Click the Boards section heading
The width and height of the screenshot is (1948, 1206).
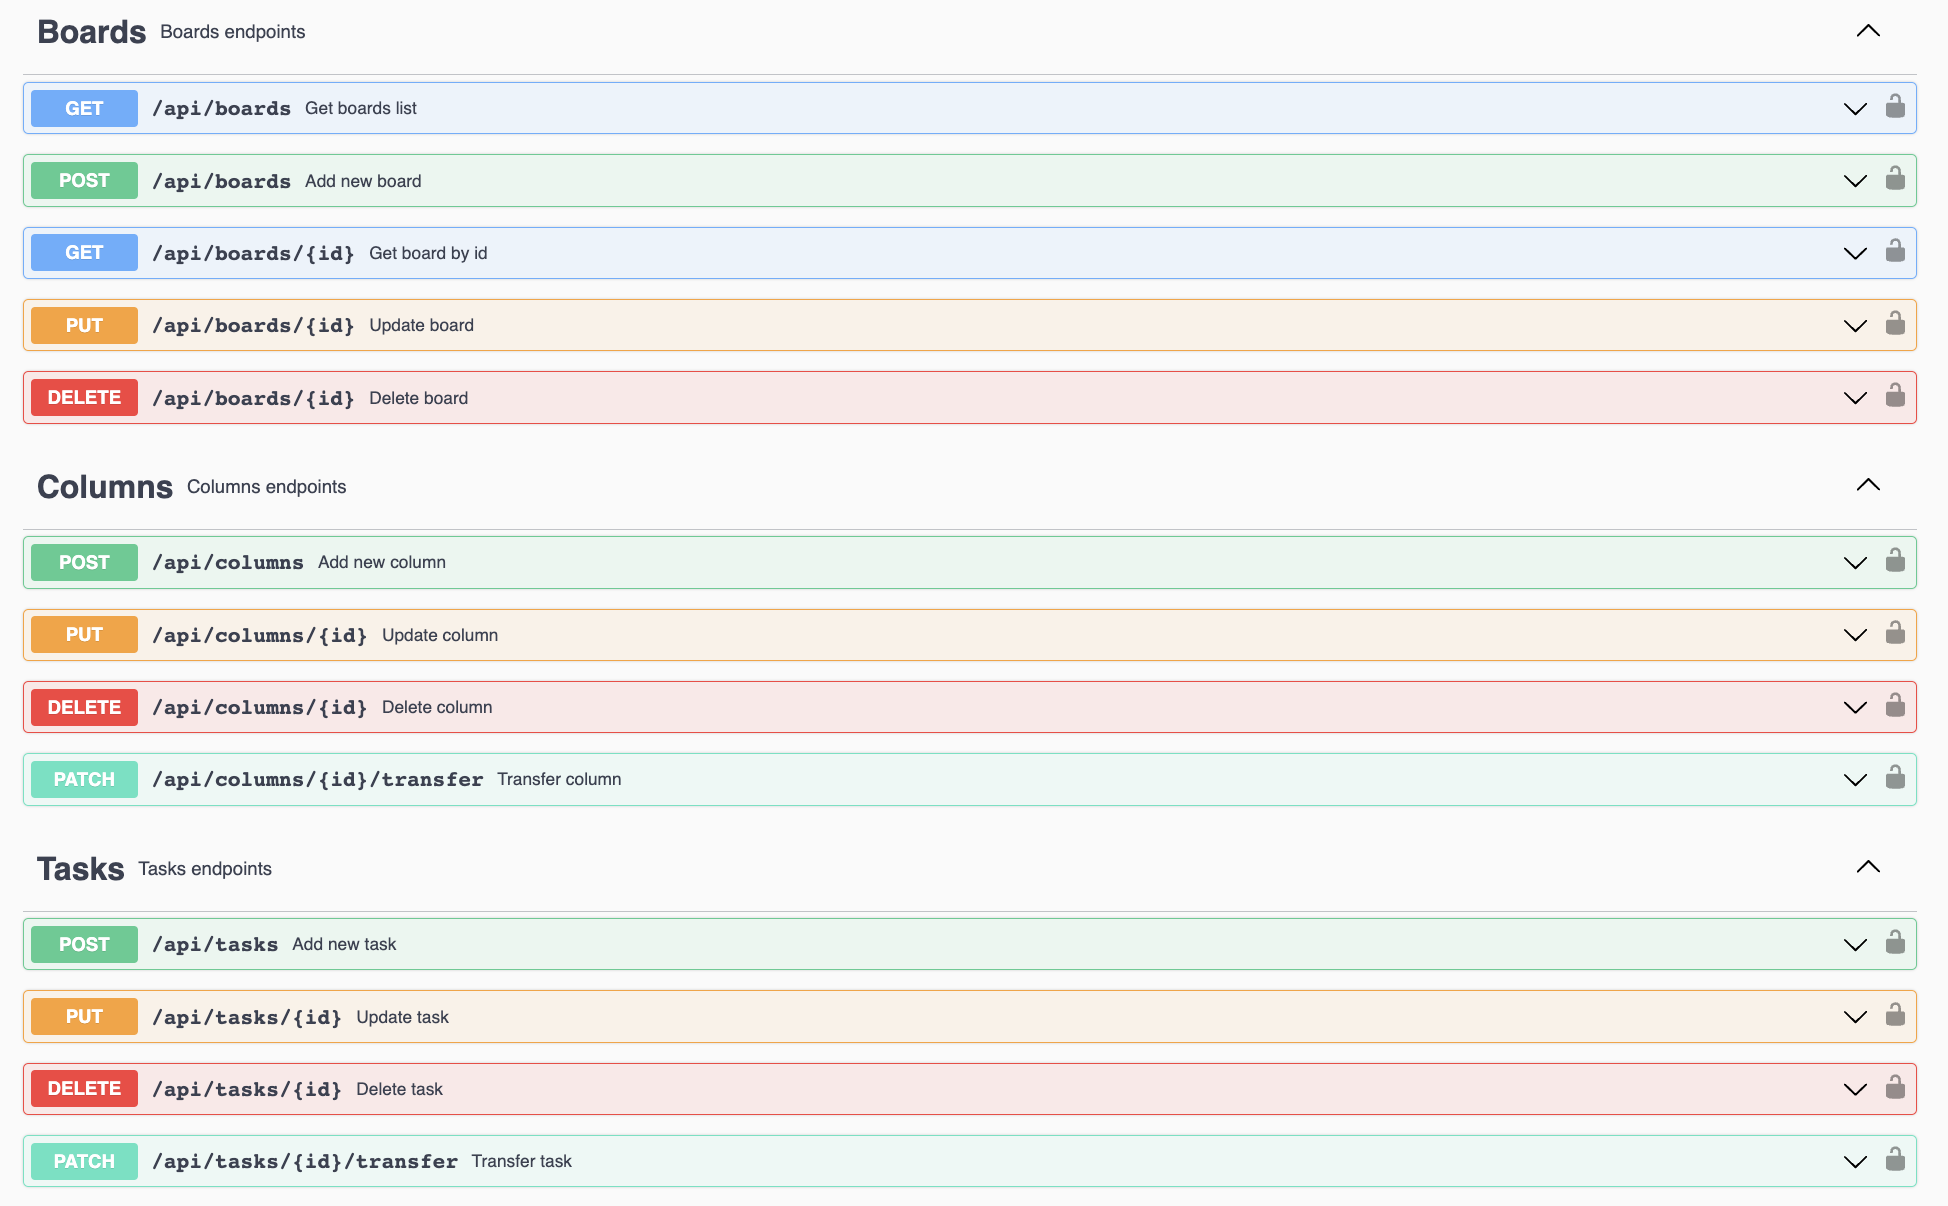91,32
